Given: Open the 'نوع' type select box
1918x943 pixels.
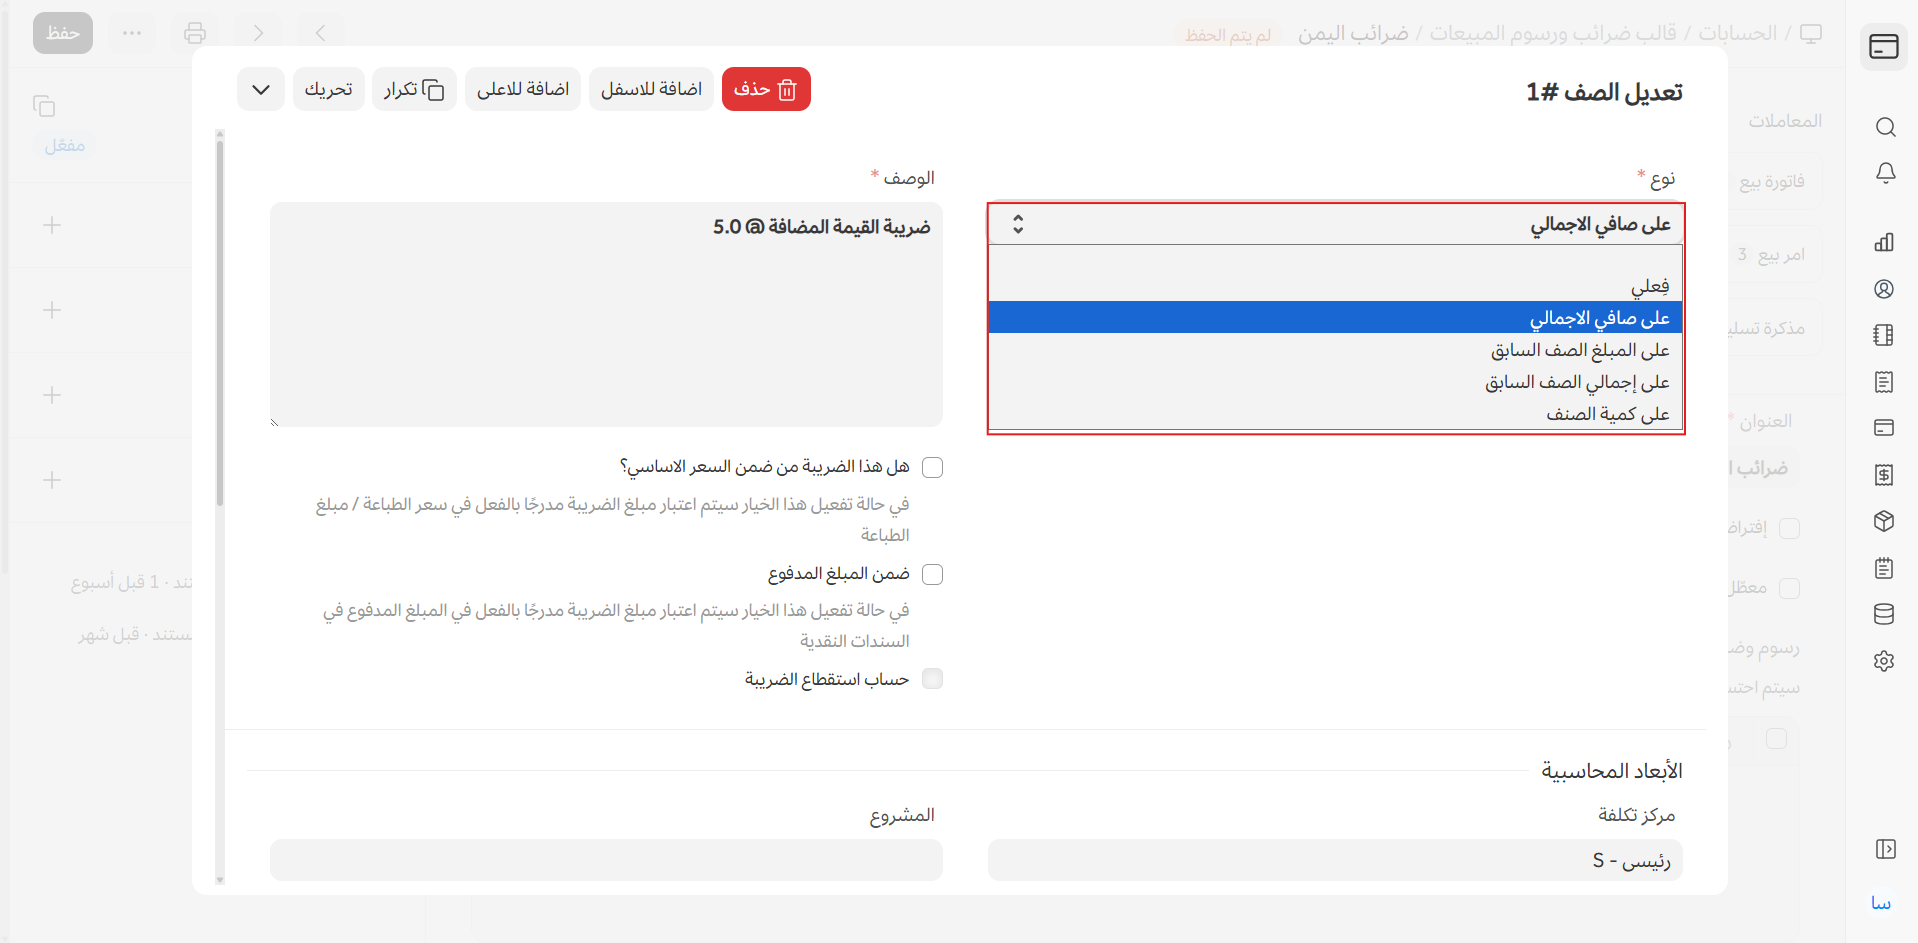Looking at the screenshot, I should click(1335, 224).
